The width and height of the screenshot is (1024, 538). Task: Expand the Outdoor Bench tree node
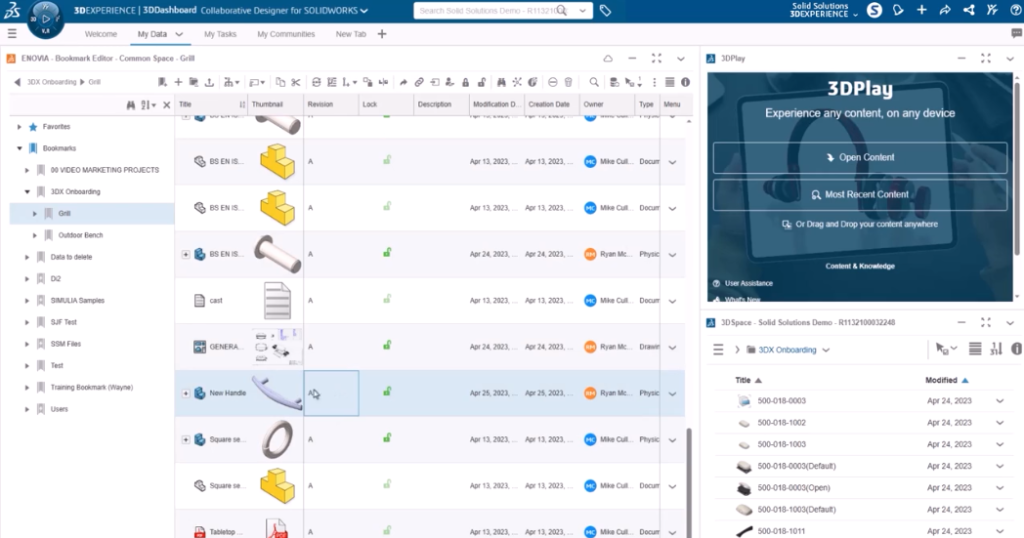(35, 235)
